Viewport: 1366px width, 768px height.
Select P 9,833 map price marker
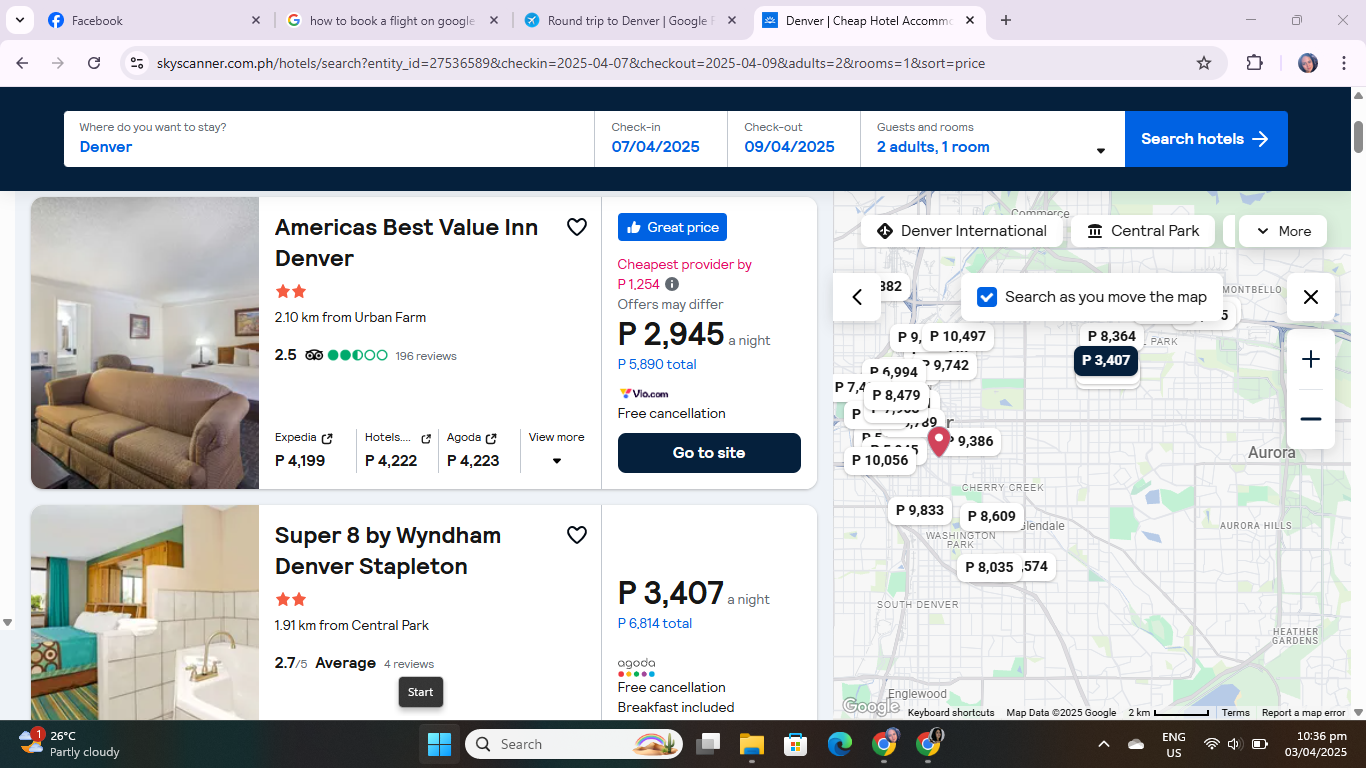(x=920, y=511)
